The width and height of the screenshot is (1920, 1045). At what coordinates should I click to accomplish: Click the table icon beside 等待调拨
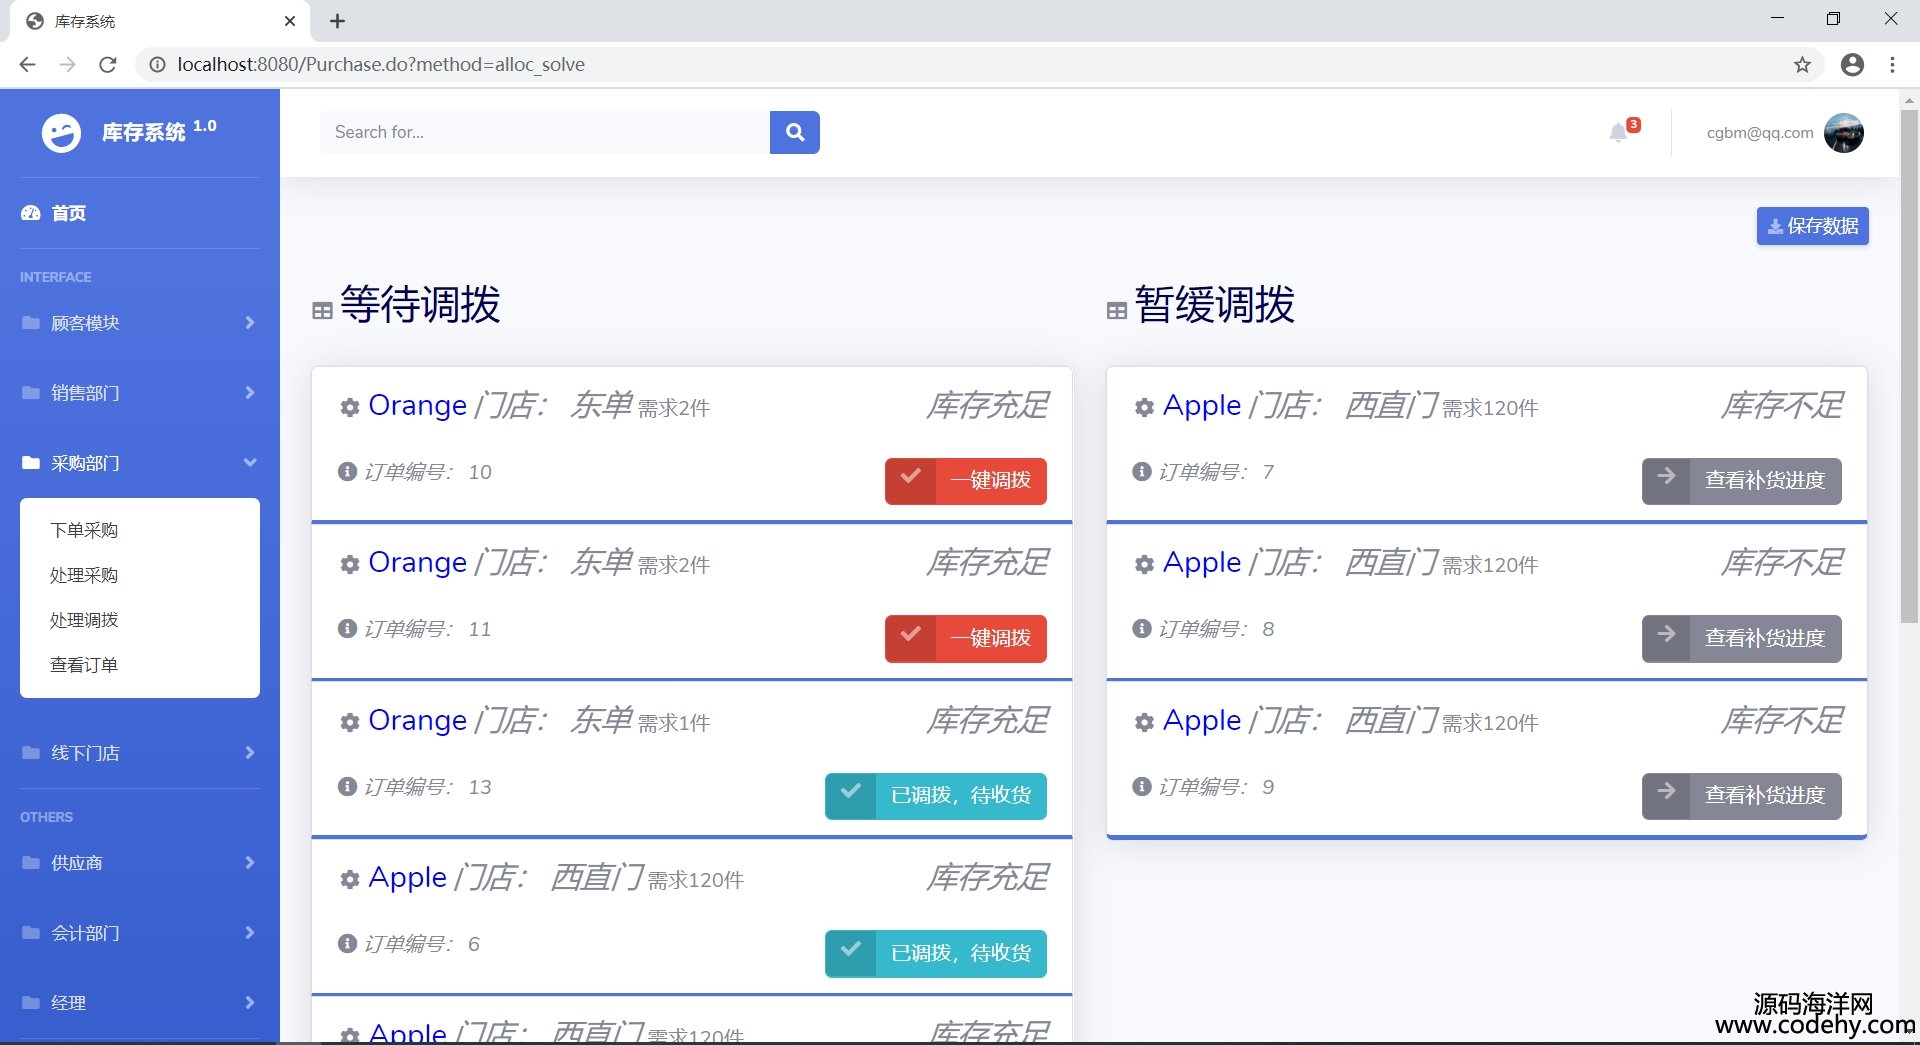322,311
